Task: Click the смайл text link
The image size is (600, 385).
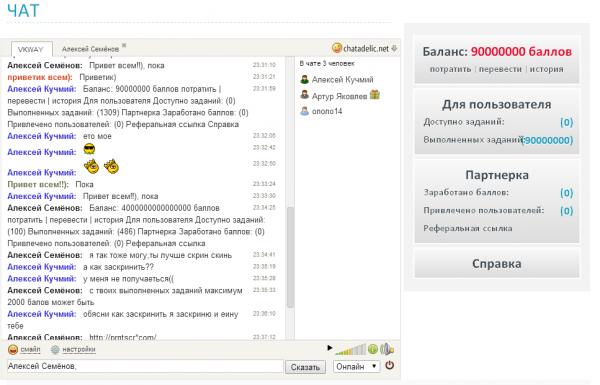Action: pos(30,349)
